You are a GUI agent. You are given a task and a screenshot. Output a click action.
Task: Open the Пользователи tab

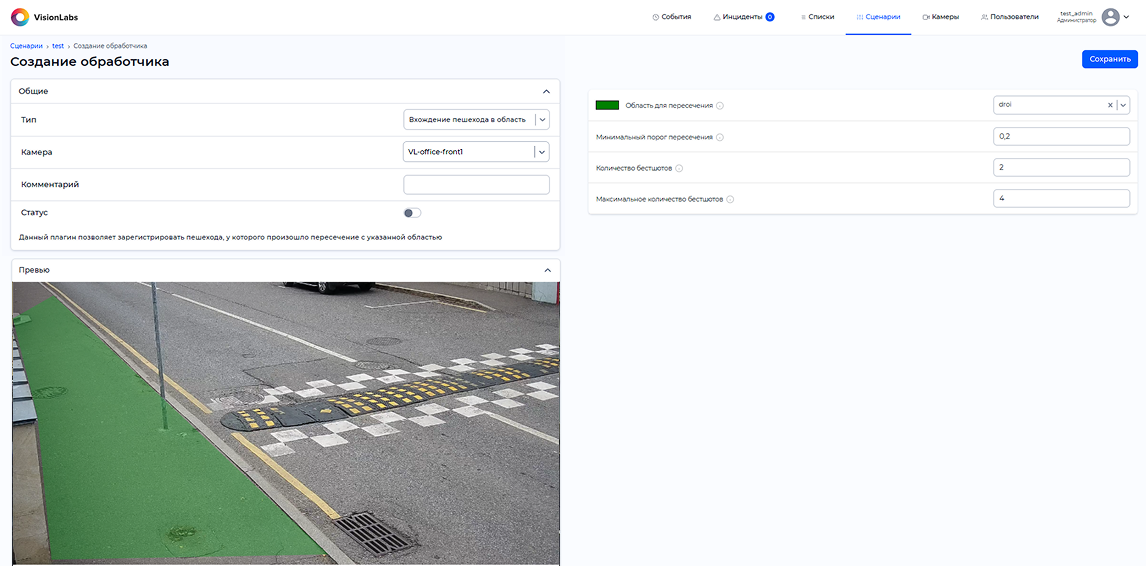pyautogui.click(x=1009, y=17)
